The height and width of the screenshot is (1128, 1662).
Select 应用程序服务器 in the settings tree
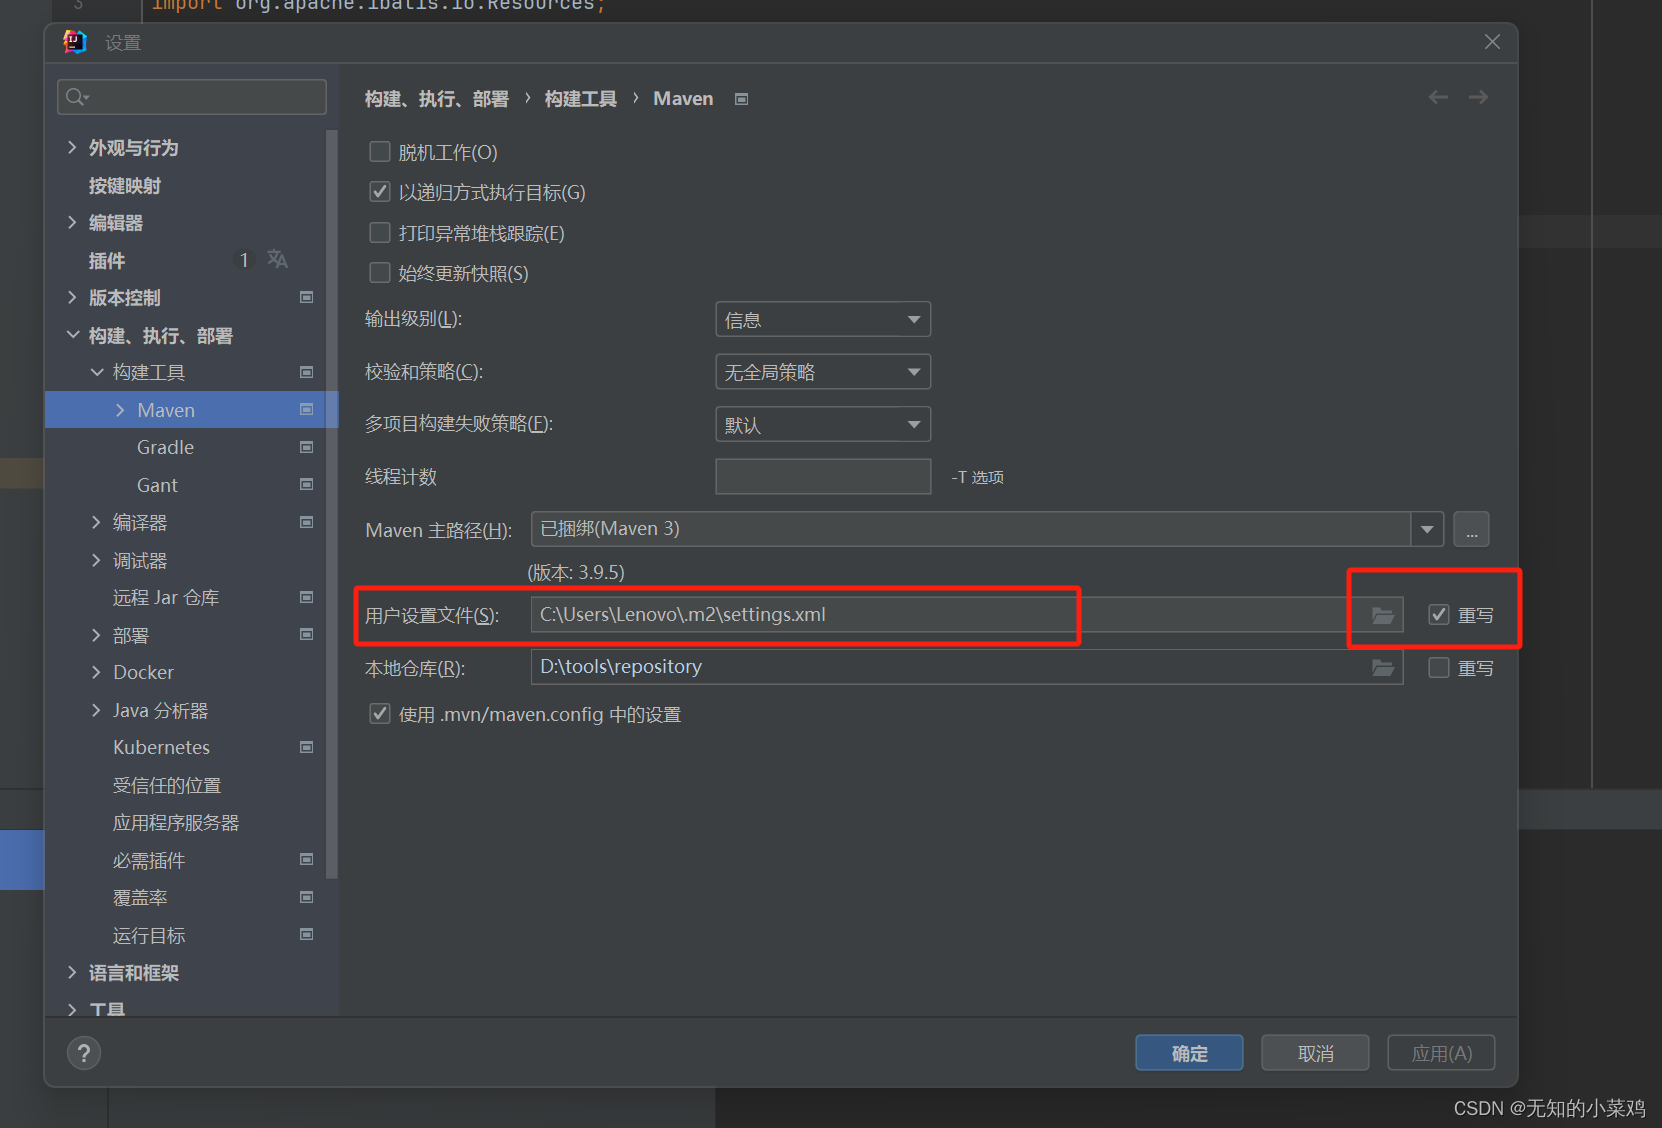(x=176, y=823)
